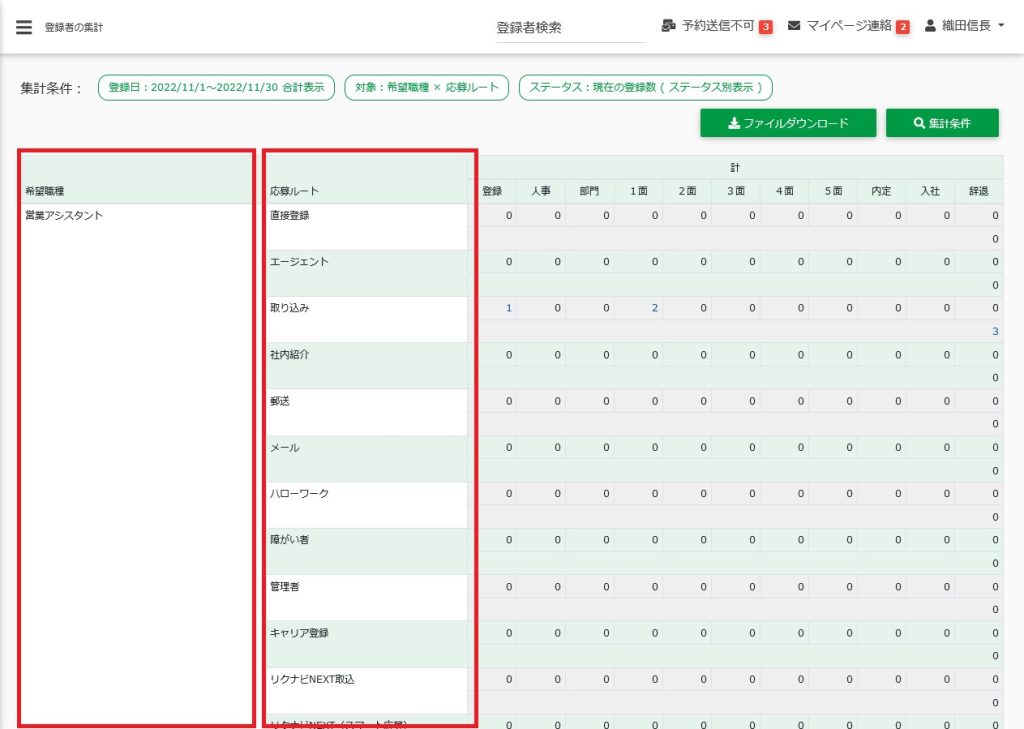
Task: Click the 対象：希望職種 × 応募ルート tag
Action: [x=427, y=88]
